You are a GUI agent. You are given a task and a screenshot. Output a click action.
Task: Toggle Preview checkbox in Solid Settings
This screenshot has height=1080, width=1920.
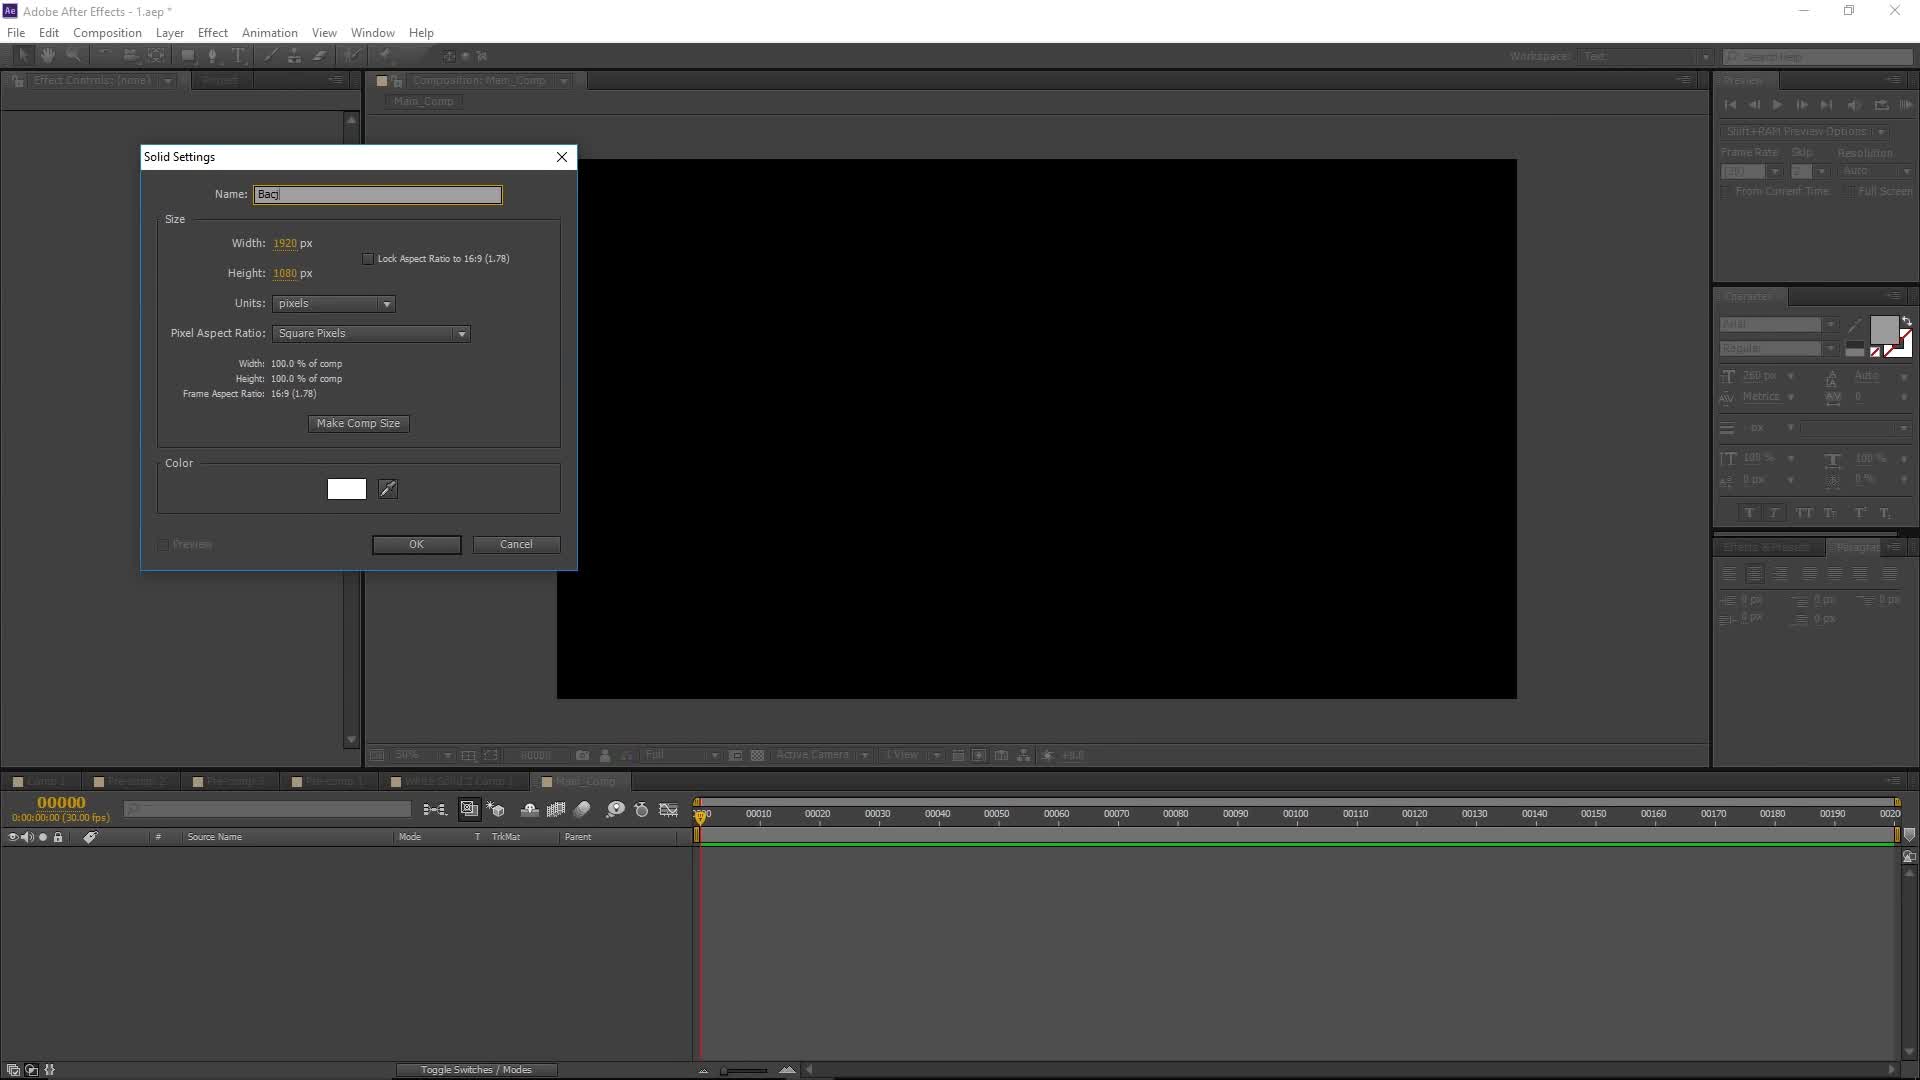coord(164,545)
